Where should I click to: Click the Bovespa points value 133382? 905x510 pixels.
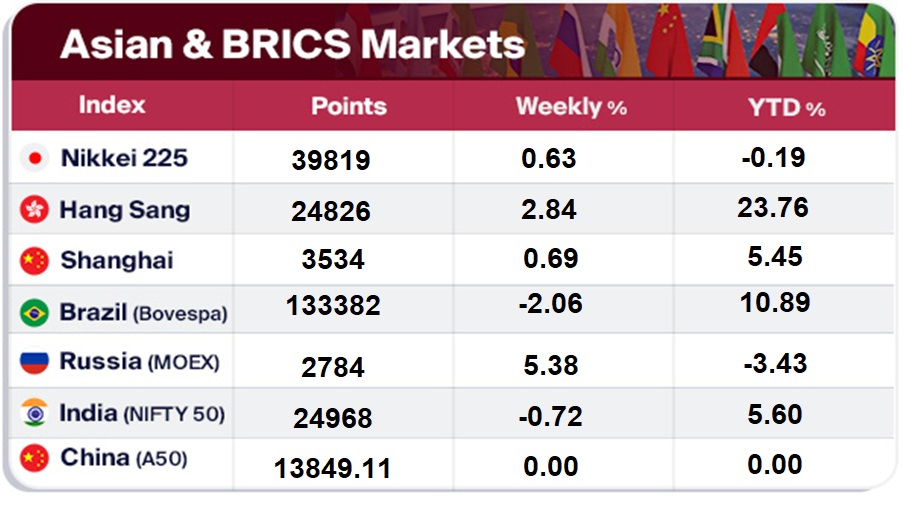click(333, 306)
